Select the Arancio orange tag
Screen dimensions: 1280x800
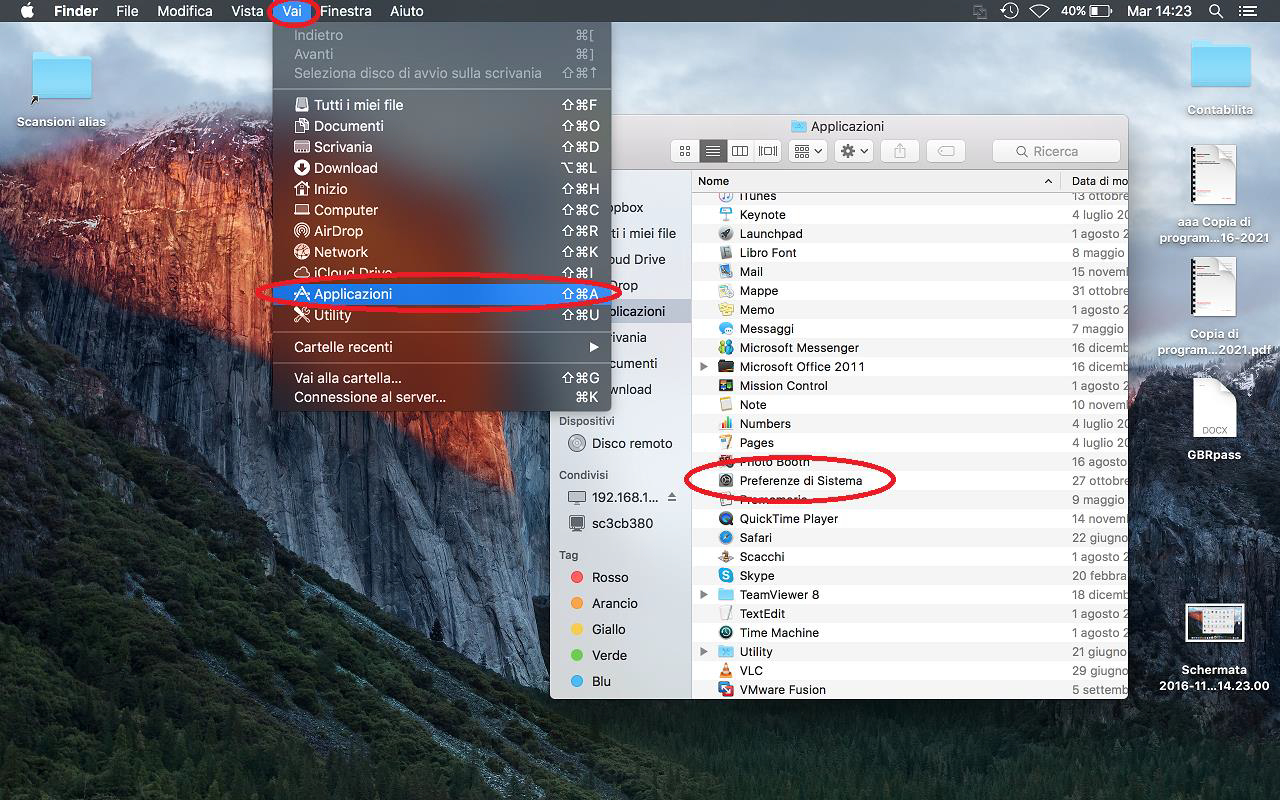620,603
